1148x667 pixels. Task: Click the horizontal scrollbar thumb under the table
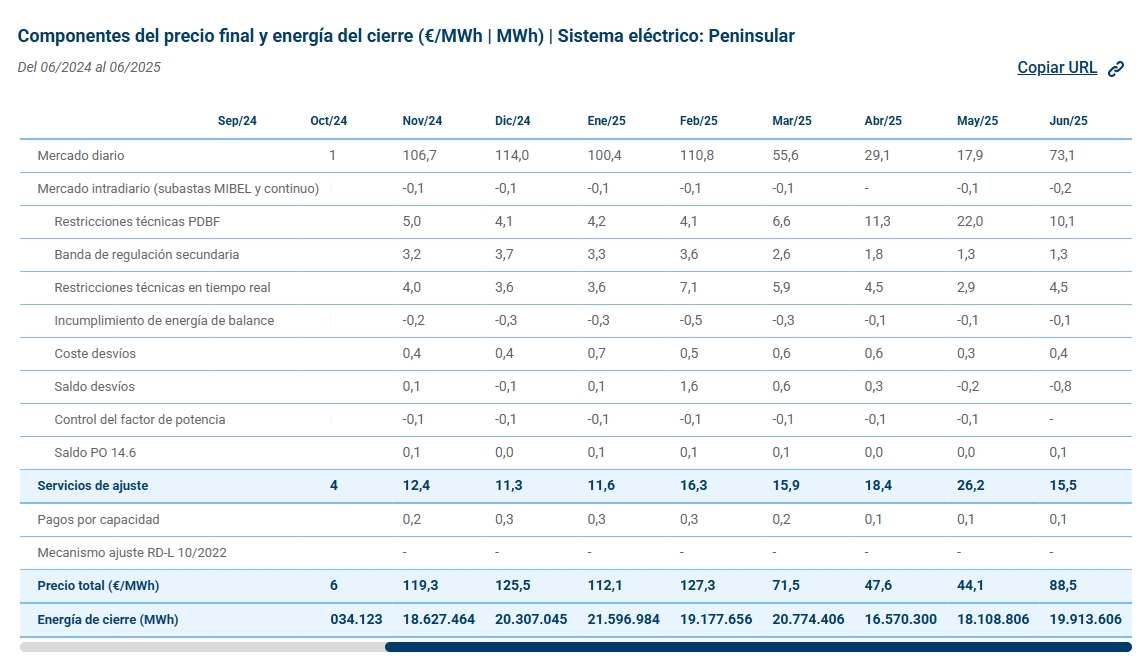758,647
